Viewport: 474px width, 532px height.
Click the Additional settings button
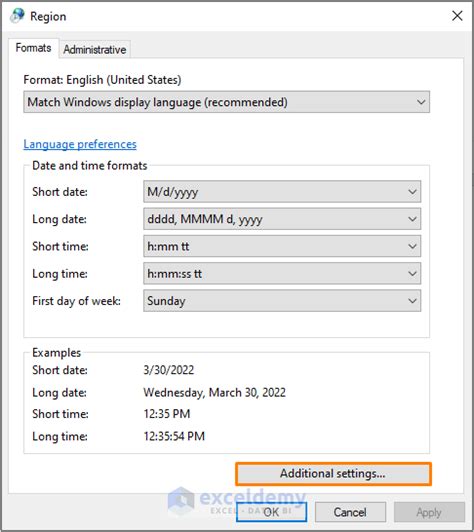point(333,474)
